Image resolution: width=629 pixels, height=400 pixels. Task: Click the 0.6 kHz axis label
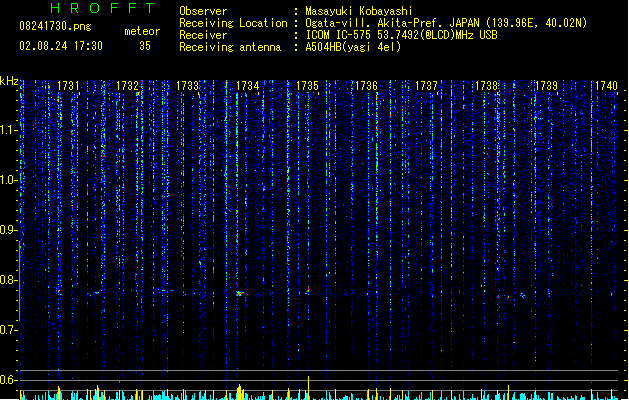tap(8, 380)
